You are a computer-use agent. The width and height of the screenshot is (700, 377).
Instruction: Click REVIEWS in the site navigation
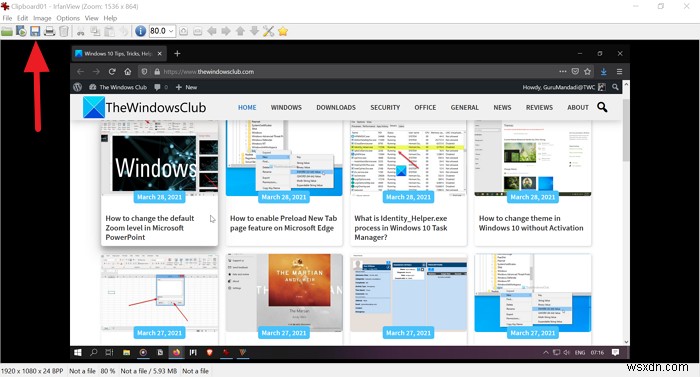click(539, 107)
